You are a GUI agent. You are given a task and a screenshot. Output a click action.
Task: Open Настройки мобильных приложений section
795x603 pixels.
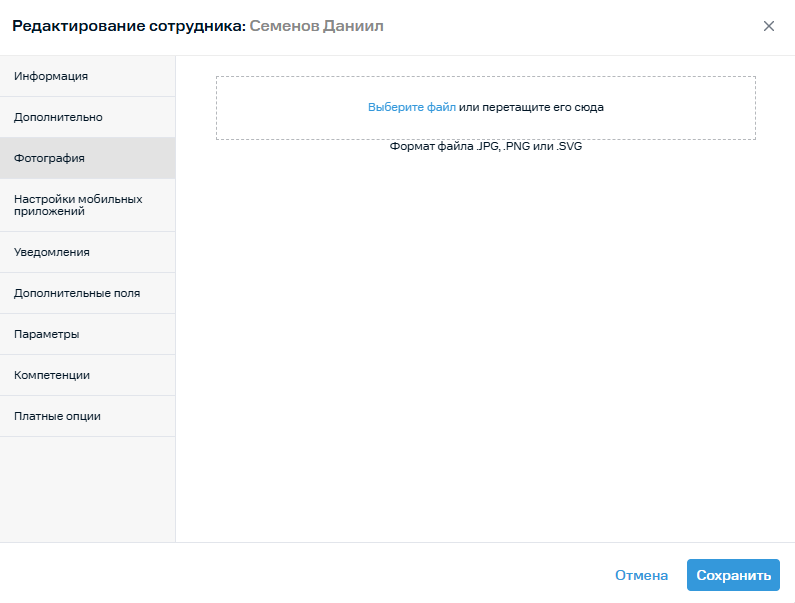click(78, 205)
